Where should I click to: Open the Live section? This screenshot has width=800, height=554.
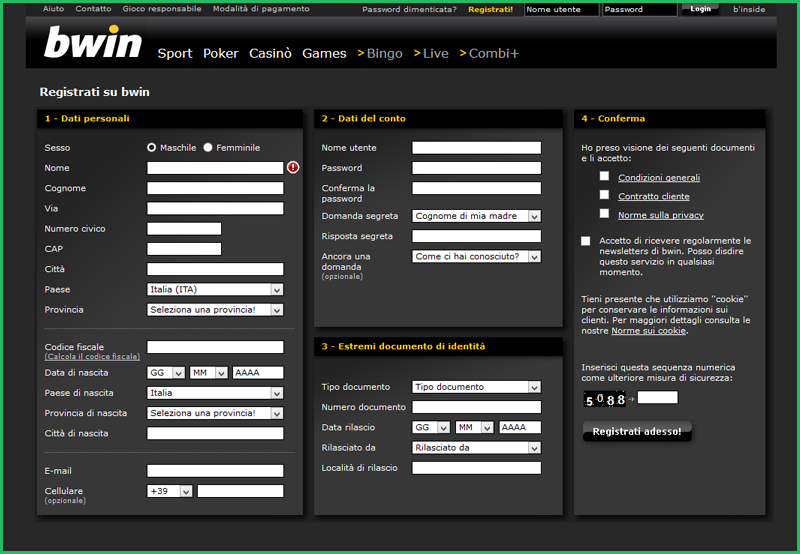click(431, 54)
